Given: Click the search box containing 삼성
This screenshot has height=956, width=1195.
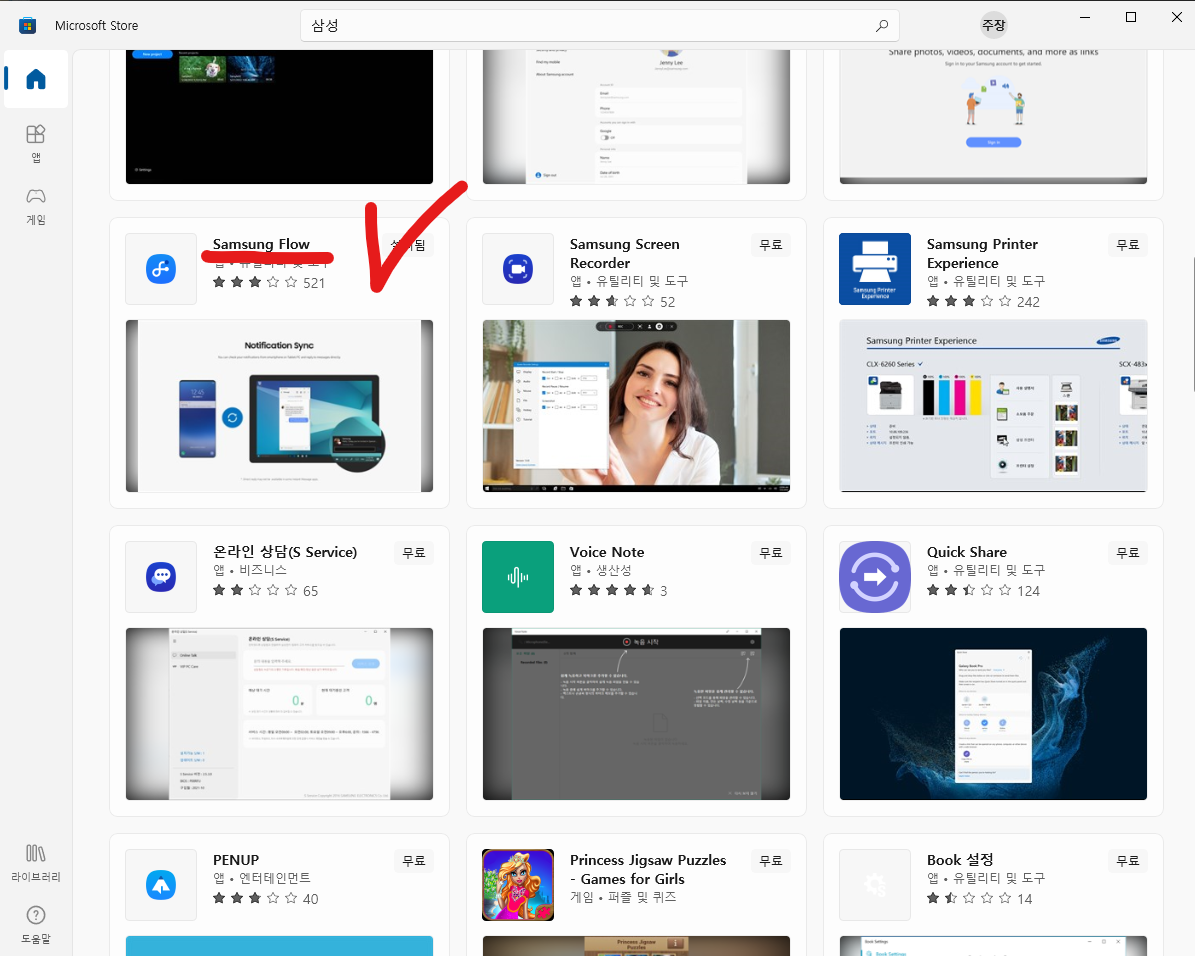Looking at the screenshot, I should (x=600, y=26).
